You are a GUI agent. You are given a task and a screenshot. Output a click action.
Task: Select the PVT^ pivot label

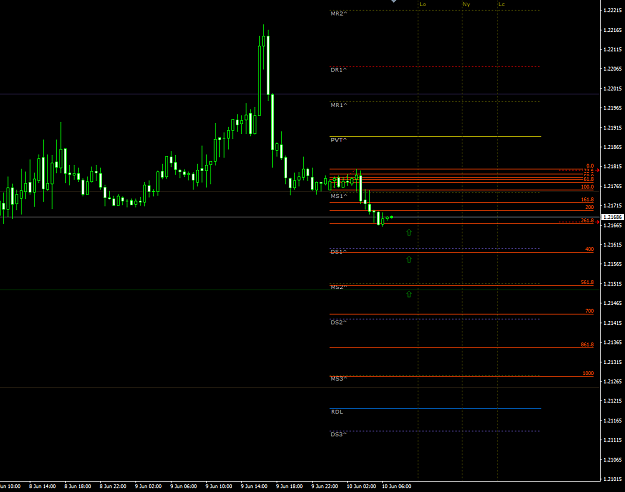click(338, 140)
